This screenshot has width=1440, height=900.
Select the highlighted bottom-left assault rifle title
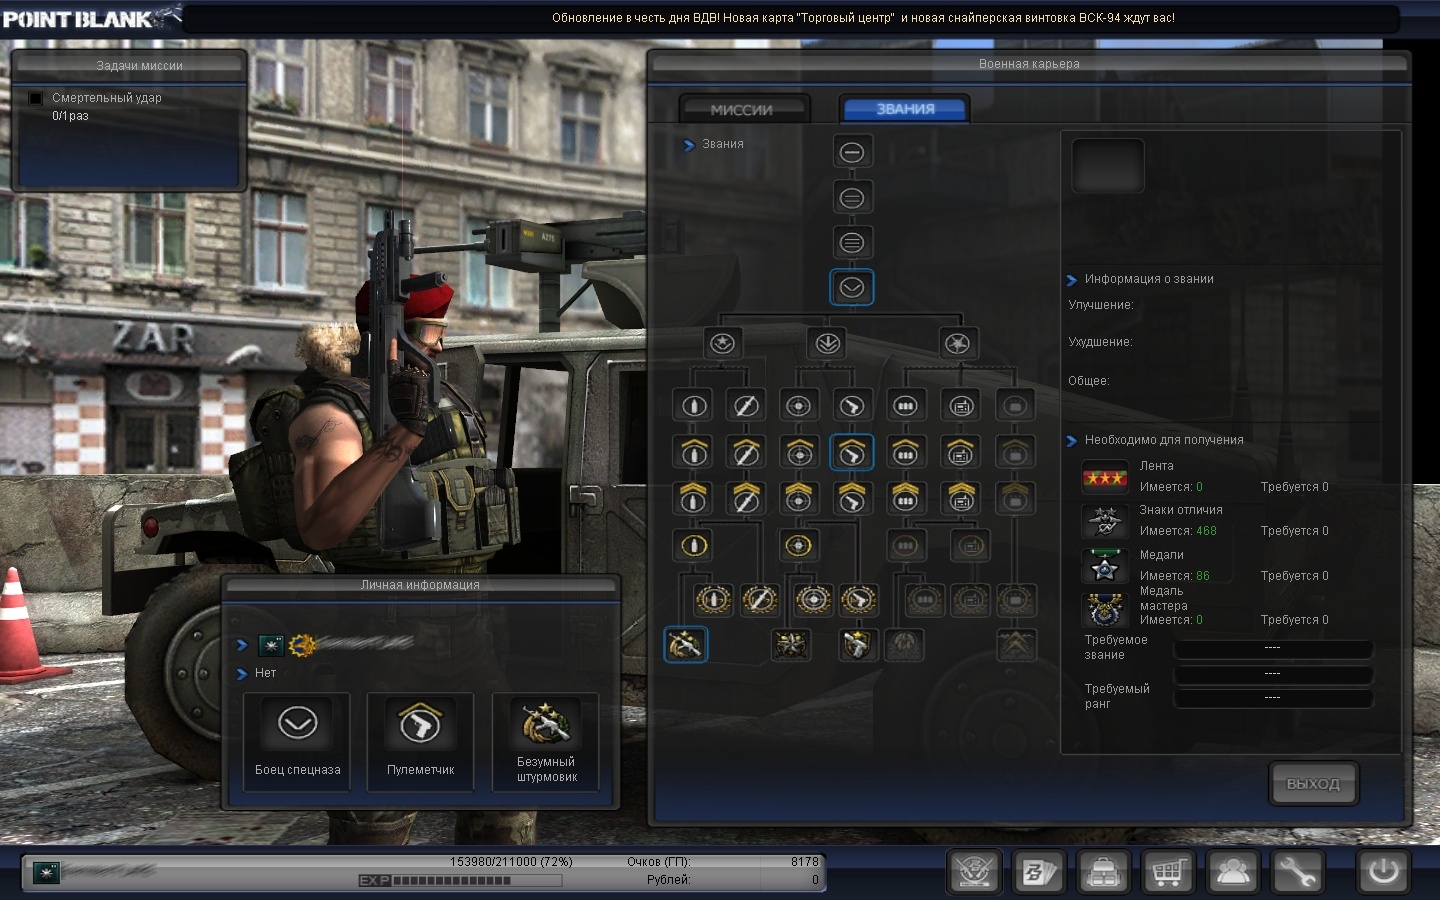pos(685,645)
